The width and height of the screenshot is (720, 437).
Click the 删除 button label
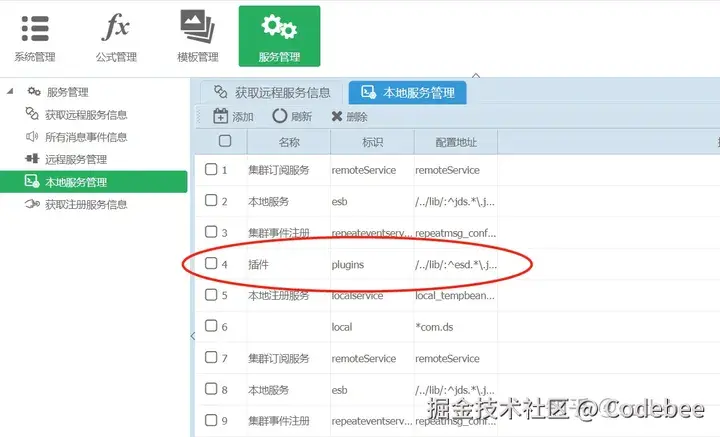tap(357, 117)
